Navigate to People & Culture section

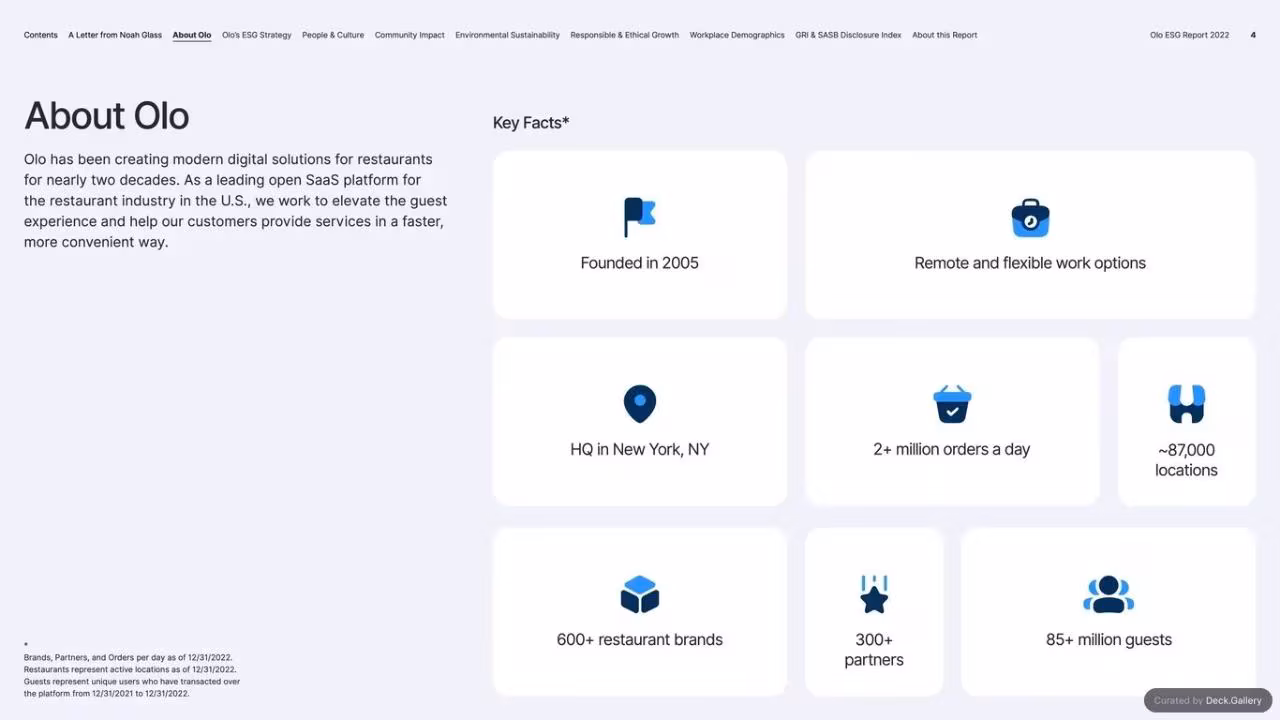[333, 35]
